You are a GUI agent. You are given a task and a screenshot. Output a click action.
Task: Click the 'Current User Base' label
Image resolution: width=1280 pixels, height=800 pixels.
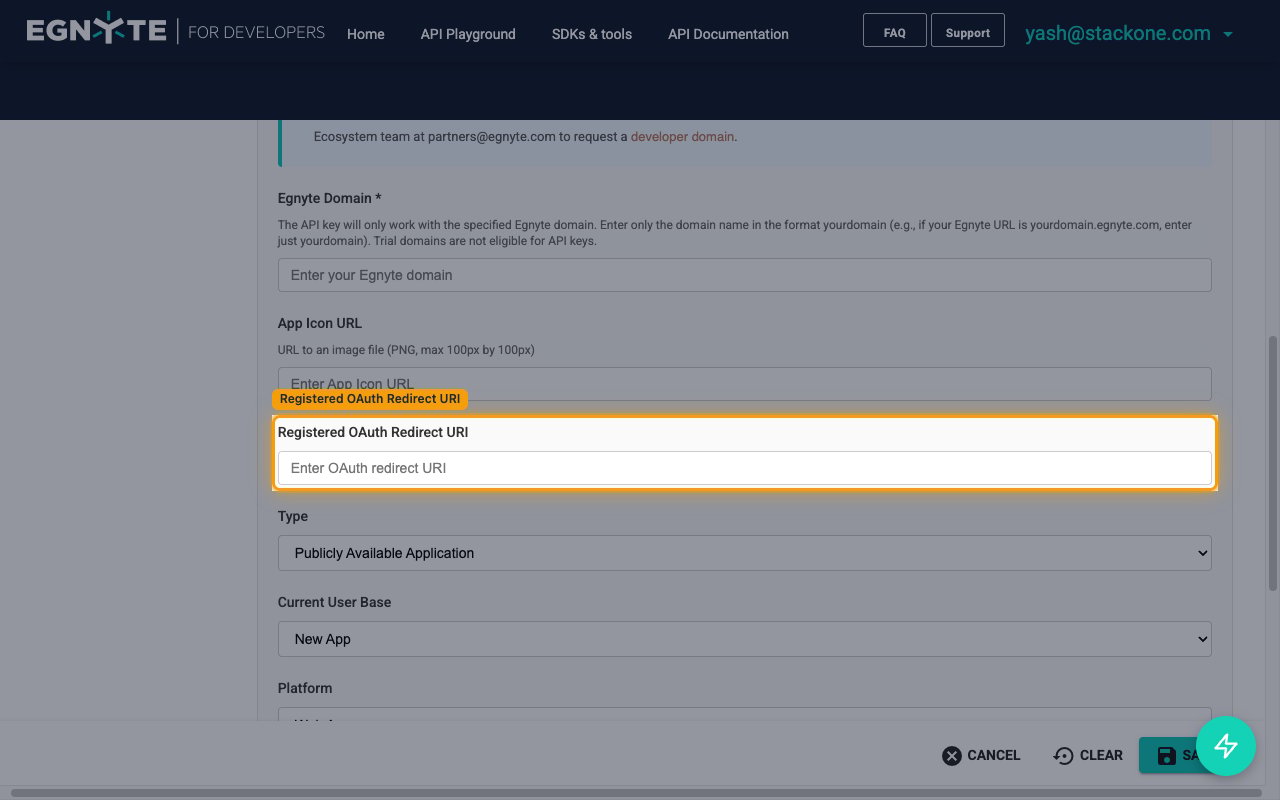(334, 602)
